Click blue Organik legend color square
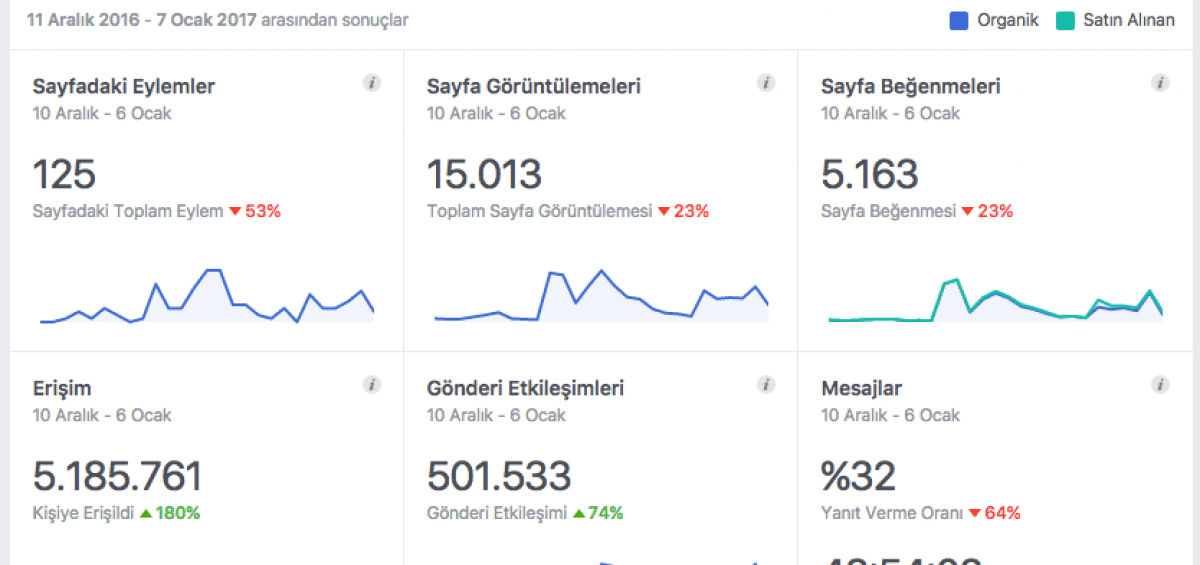Viewport: 1200px width, 565px height. [x=959, y=20]
